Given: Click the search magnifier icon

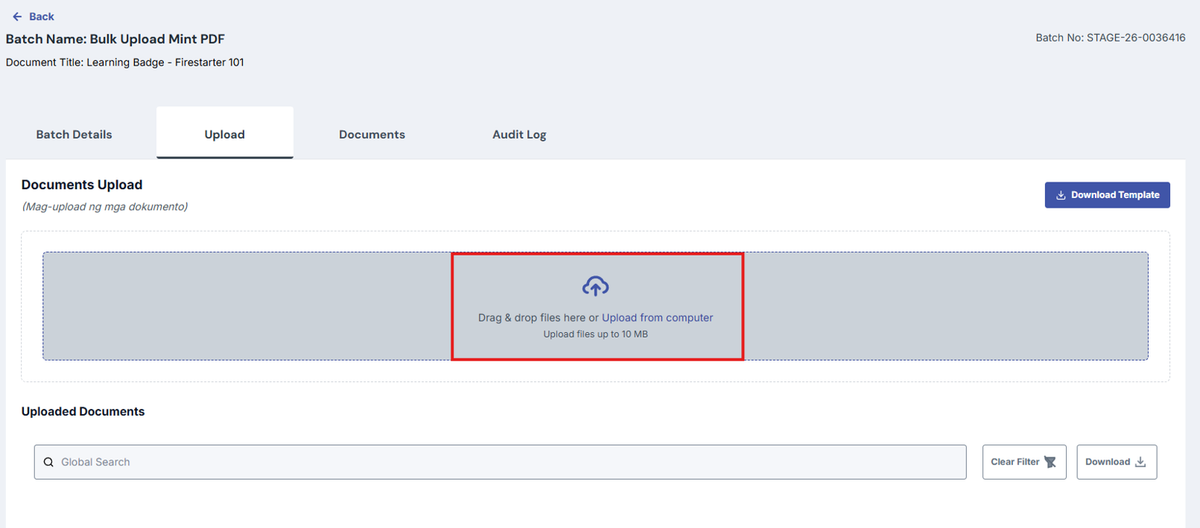Looking at the screenshot, I should (x=48, y=462).
